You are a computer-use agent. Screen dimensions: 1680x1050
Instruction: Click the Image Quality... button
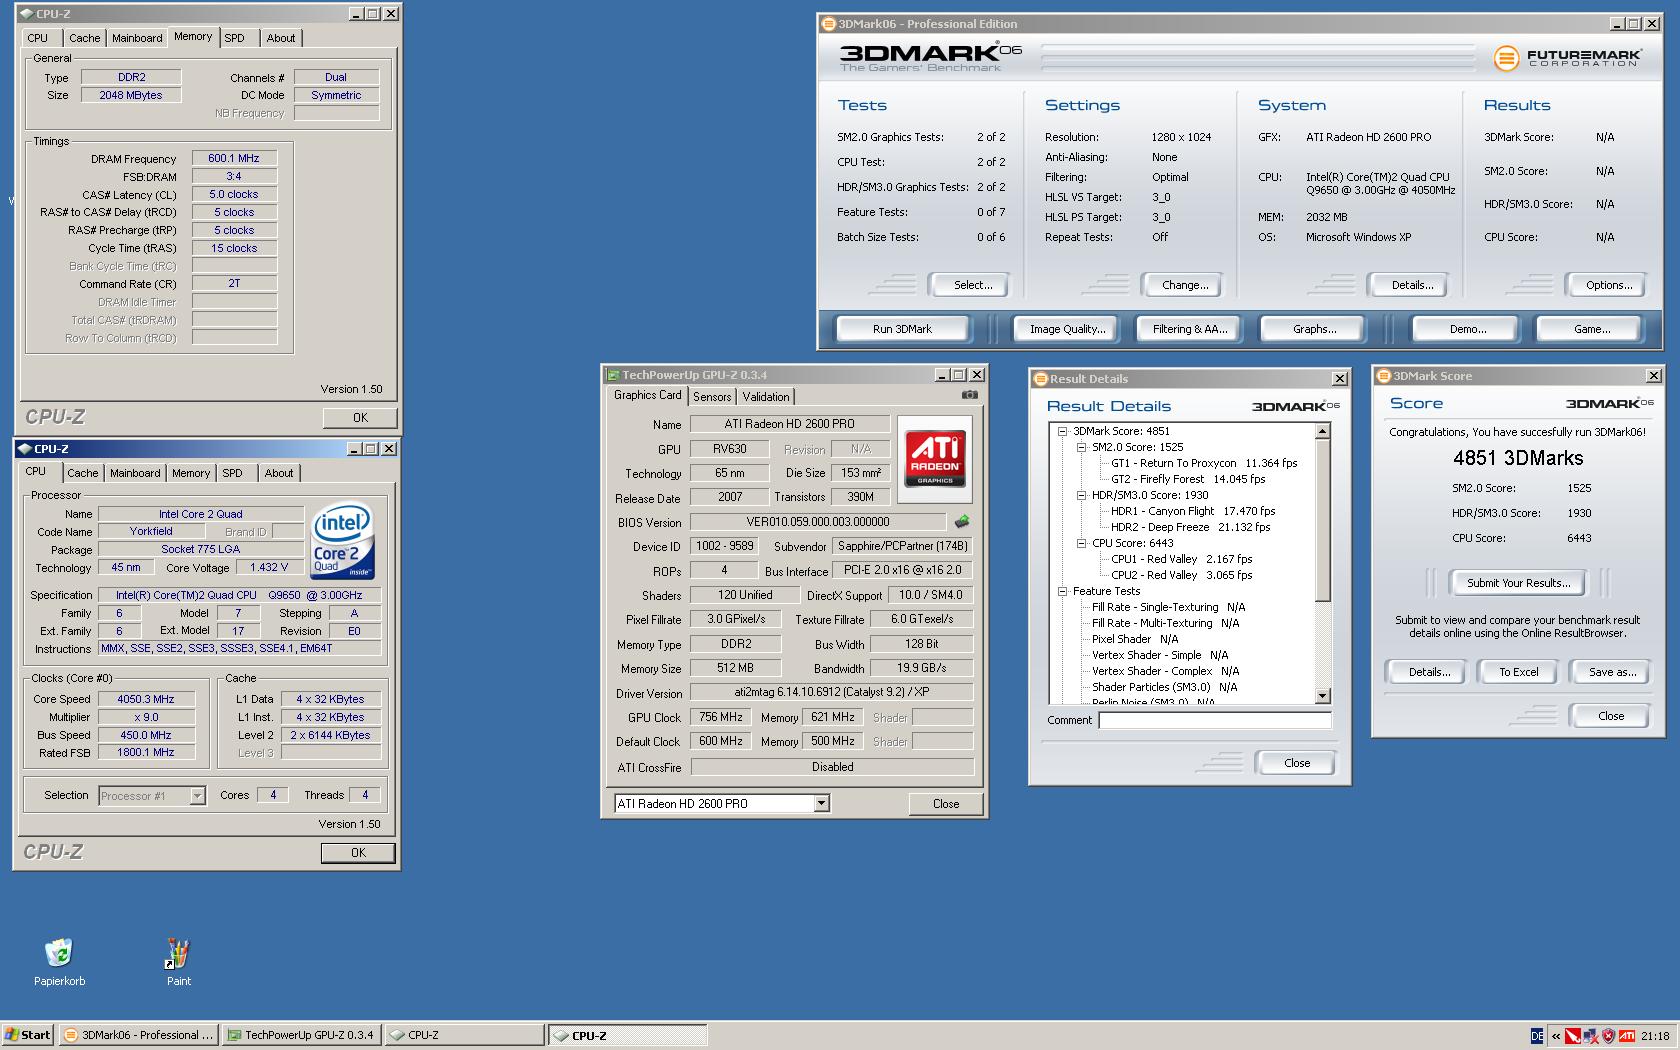click(1067, 329)
